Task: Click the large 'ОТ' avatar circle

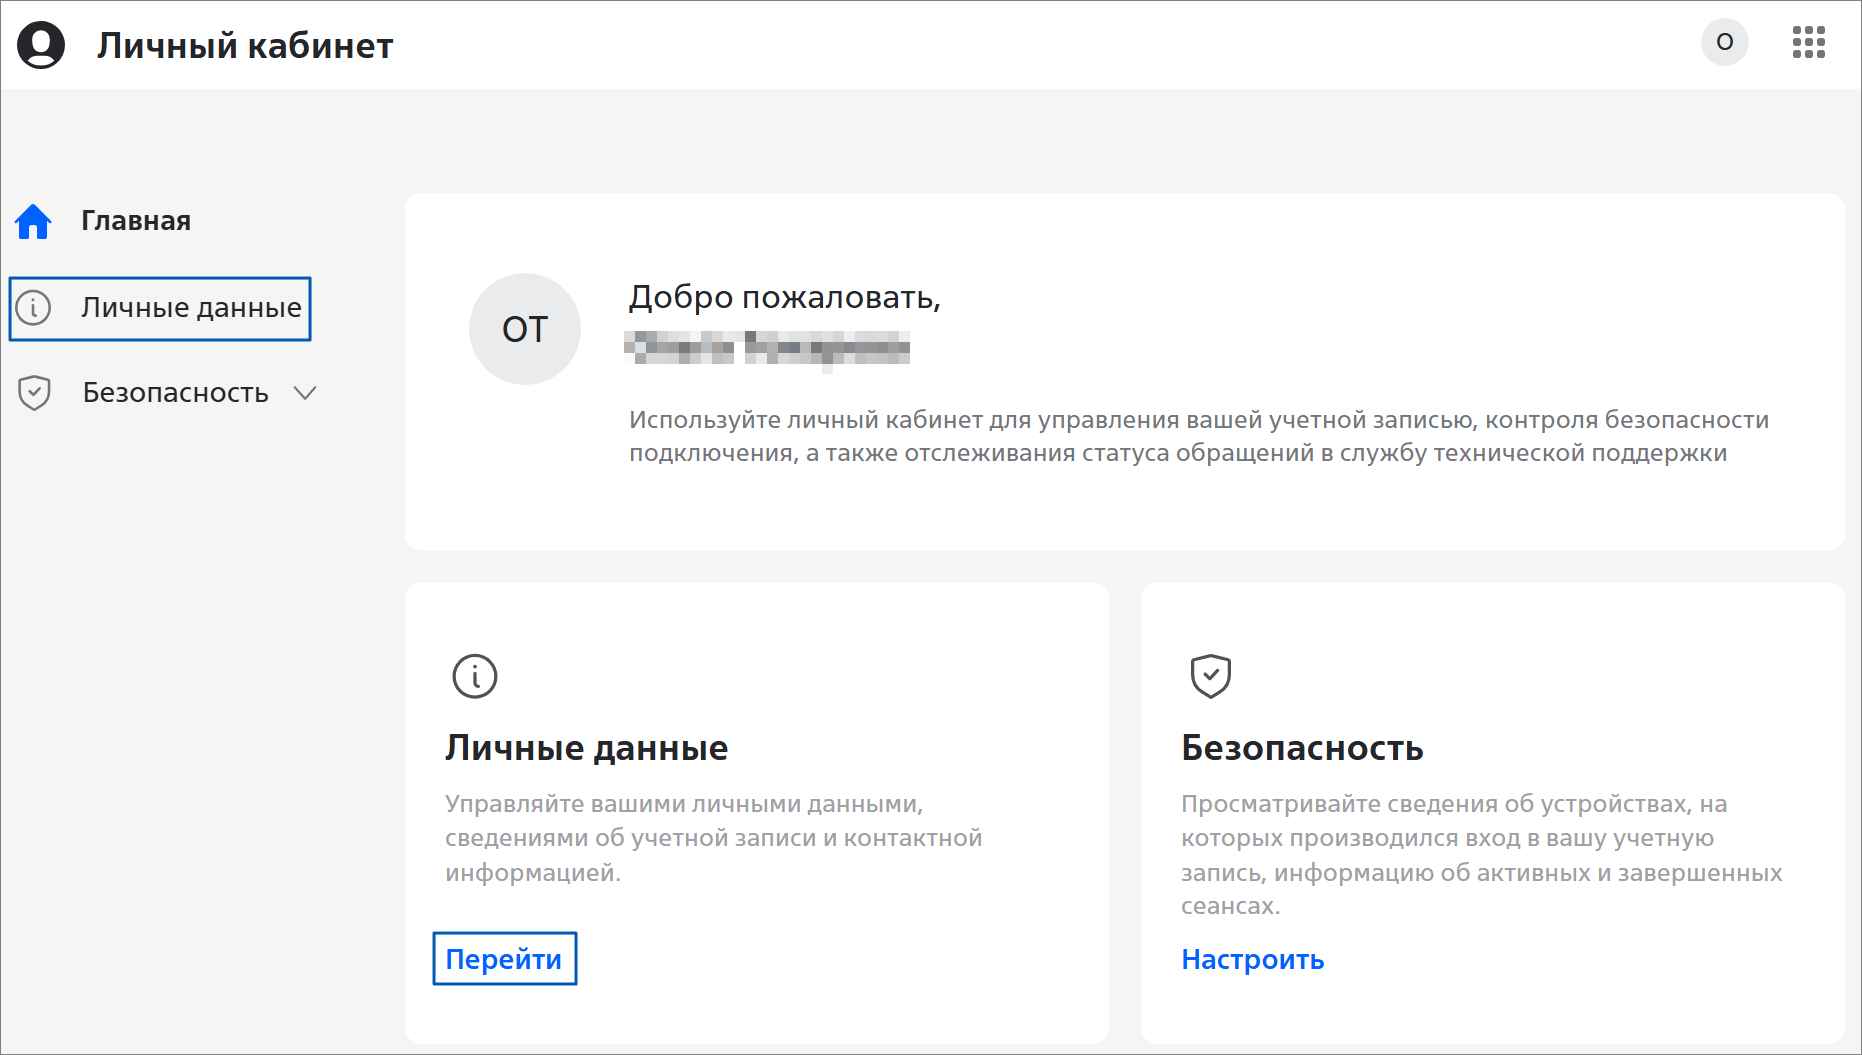Action: pyautogui.click(x=525, y=329)
